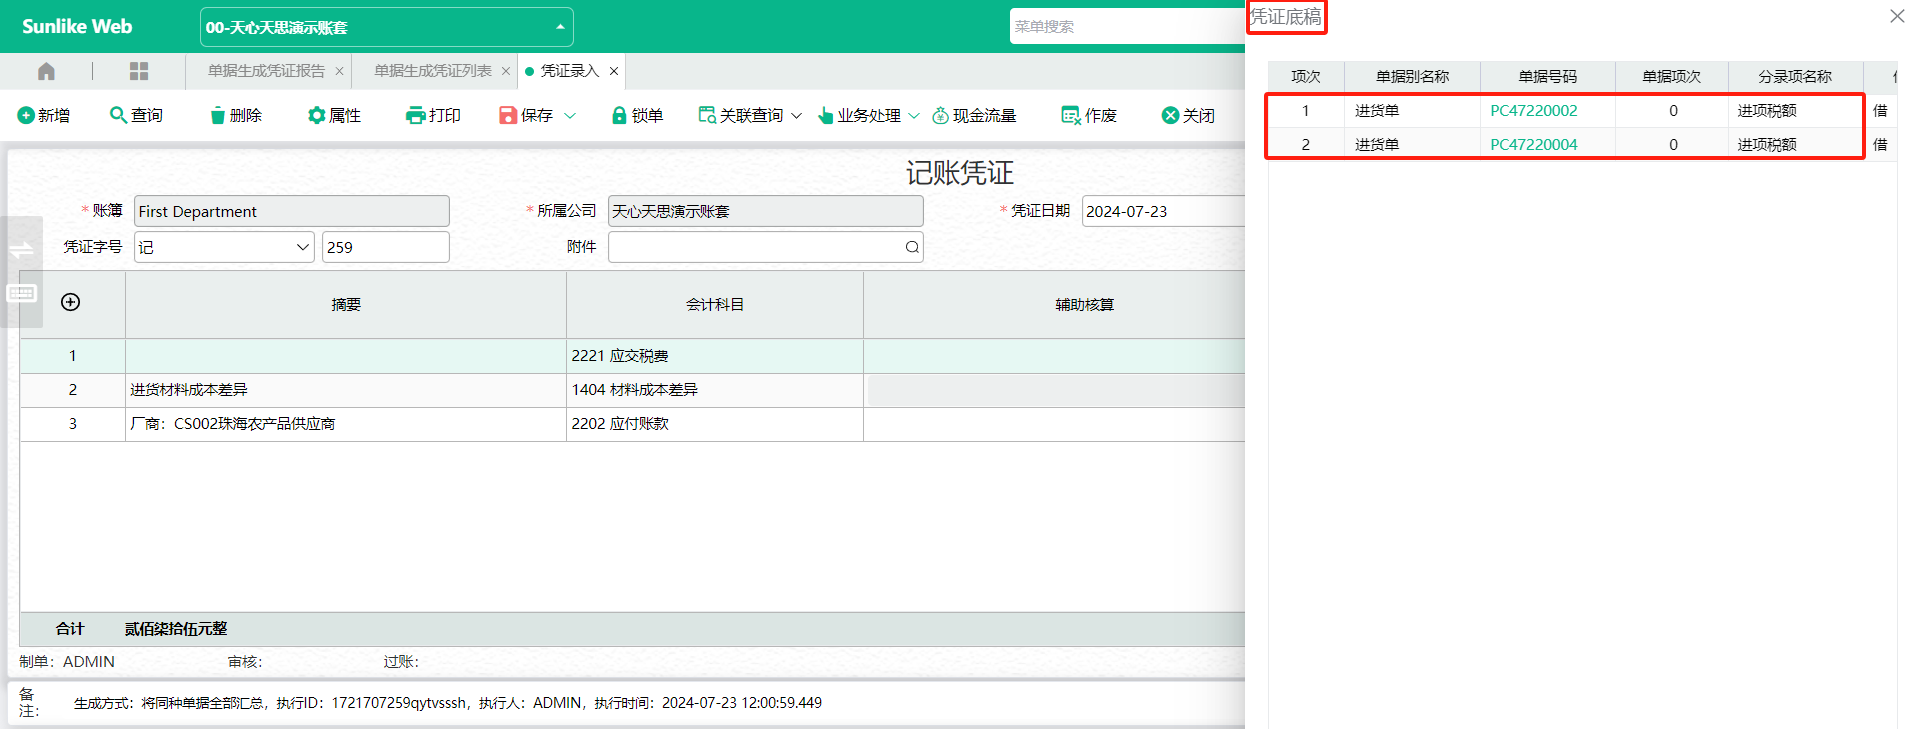Click the 单据别名称 column header
The image size is (1917, 729).
point(1412,77)
